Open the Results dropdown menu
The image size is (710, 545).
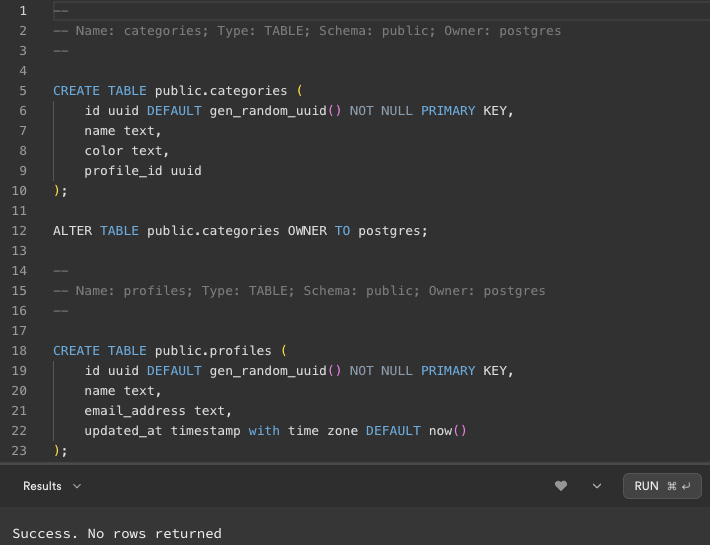coord(52,486)
